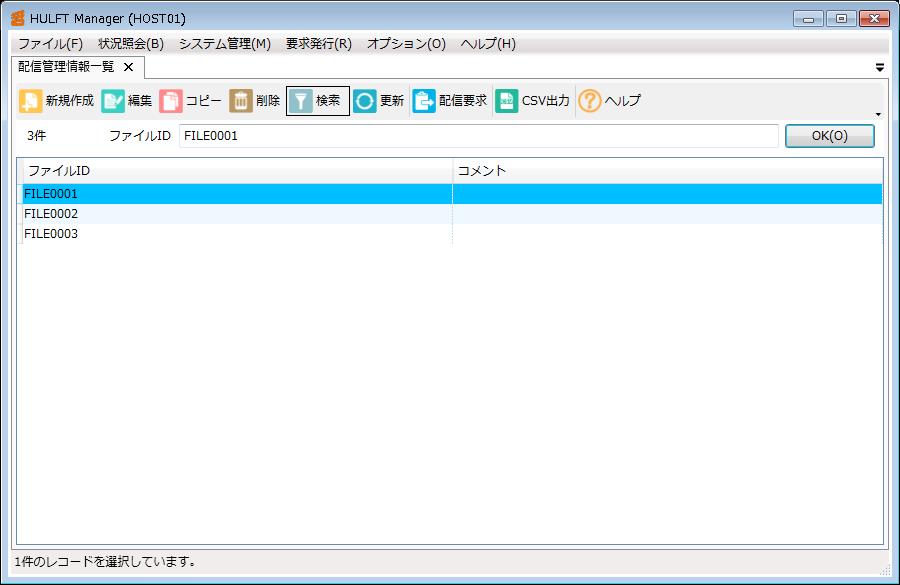Viewport: 900px width, 585px height.
Task: Open the 要求発行(R) menu
Action: 319,44
